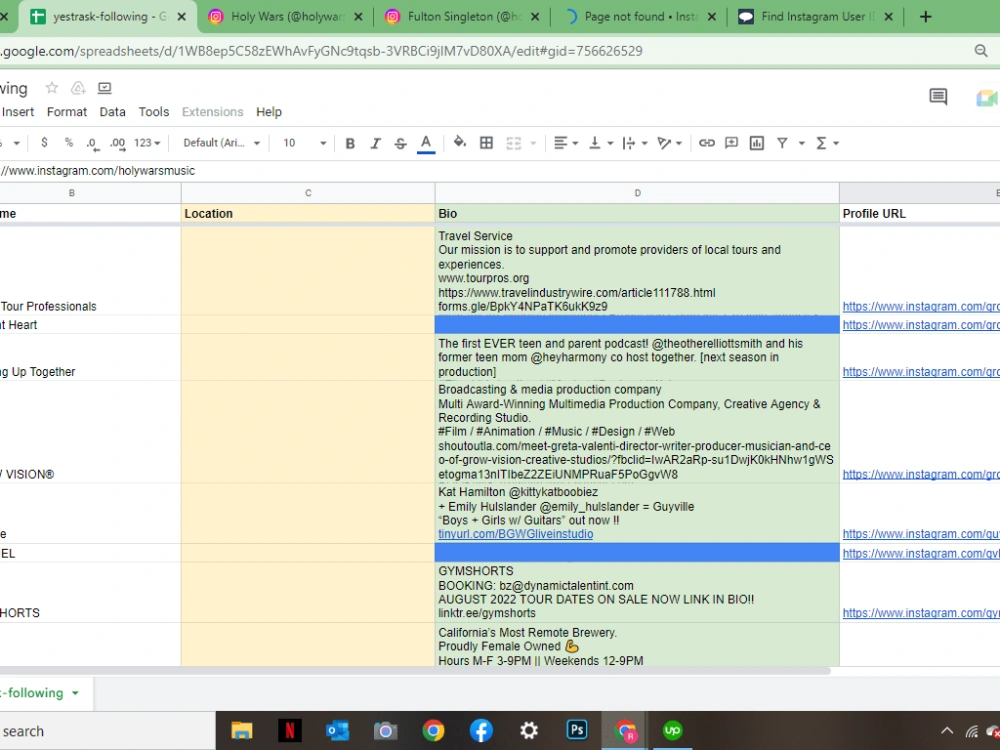The width and height of the screenshot is (1000, 750).
Task: Insert a comment from toolbar
Action: pos(732,143)
